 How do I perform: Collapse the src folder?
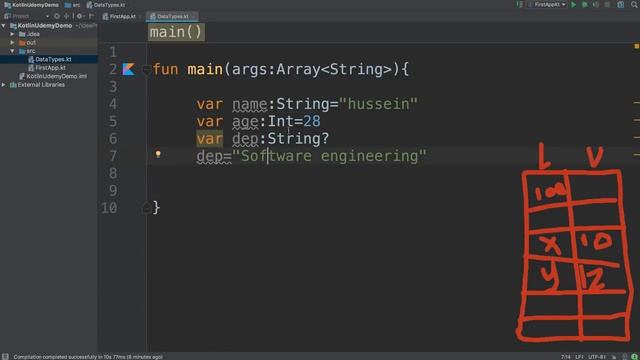coord(12,51)
